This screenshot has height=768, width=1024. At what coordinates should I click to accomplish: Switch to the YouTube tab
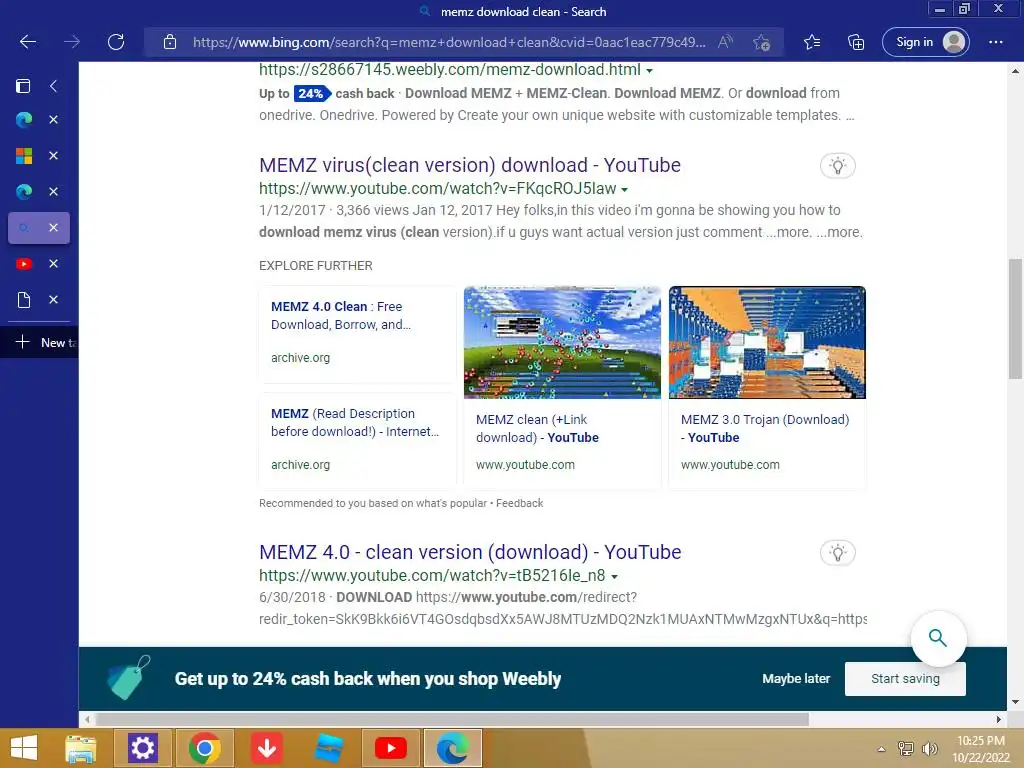tap(24, 263)
